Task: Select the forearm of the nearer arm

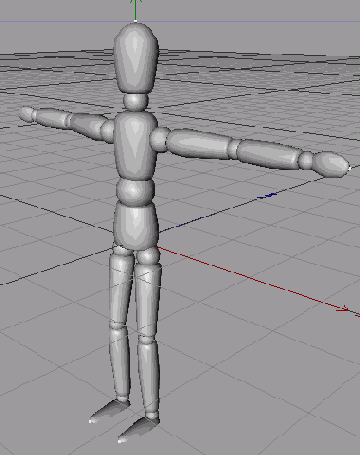Action: [x=269, y=155]
